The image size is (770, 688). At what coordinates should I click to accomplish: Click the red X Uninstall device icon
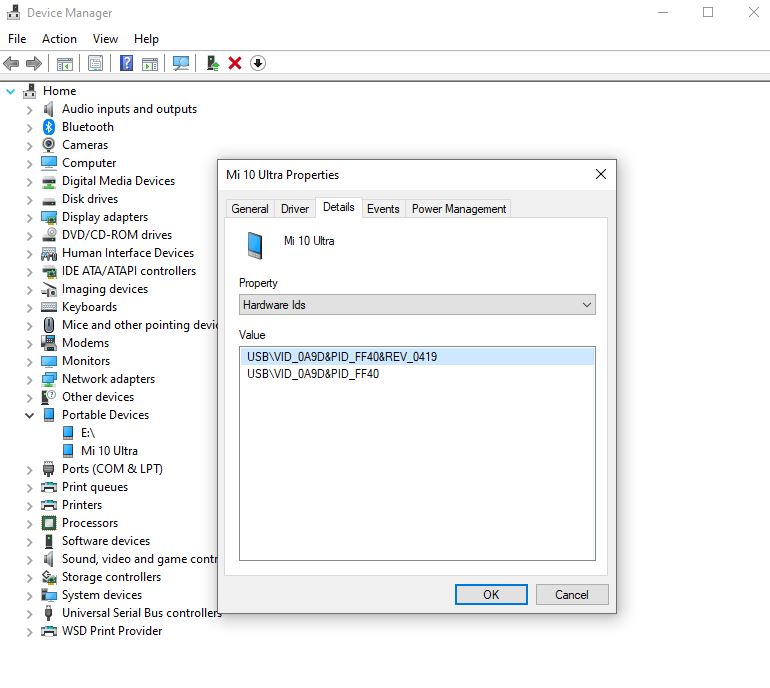click(235, 63)
